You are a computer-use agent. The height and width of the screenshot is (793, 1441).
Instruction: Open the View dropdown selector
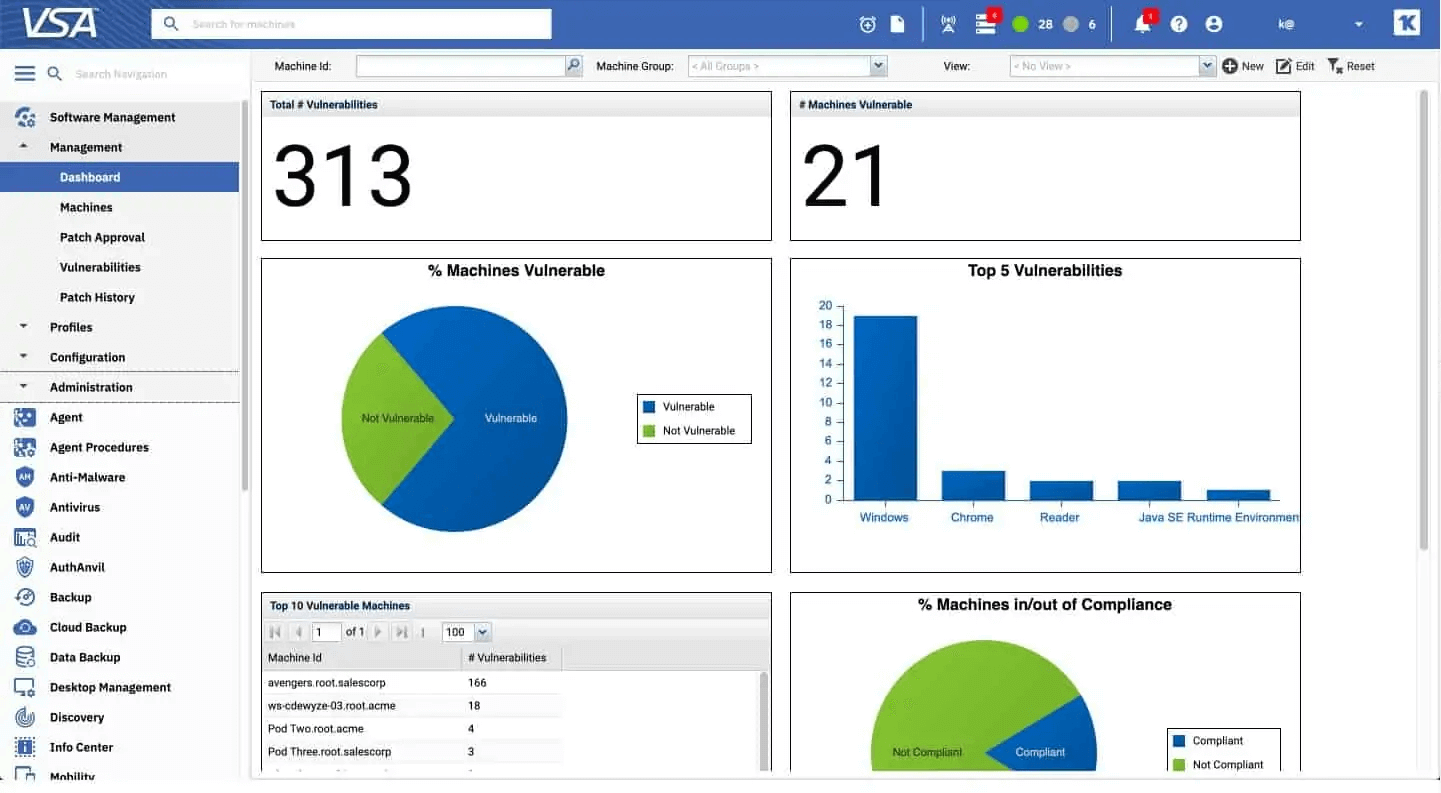(1206, 66)
